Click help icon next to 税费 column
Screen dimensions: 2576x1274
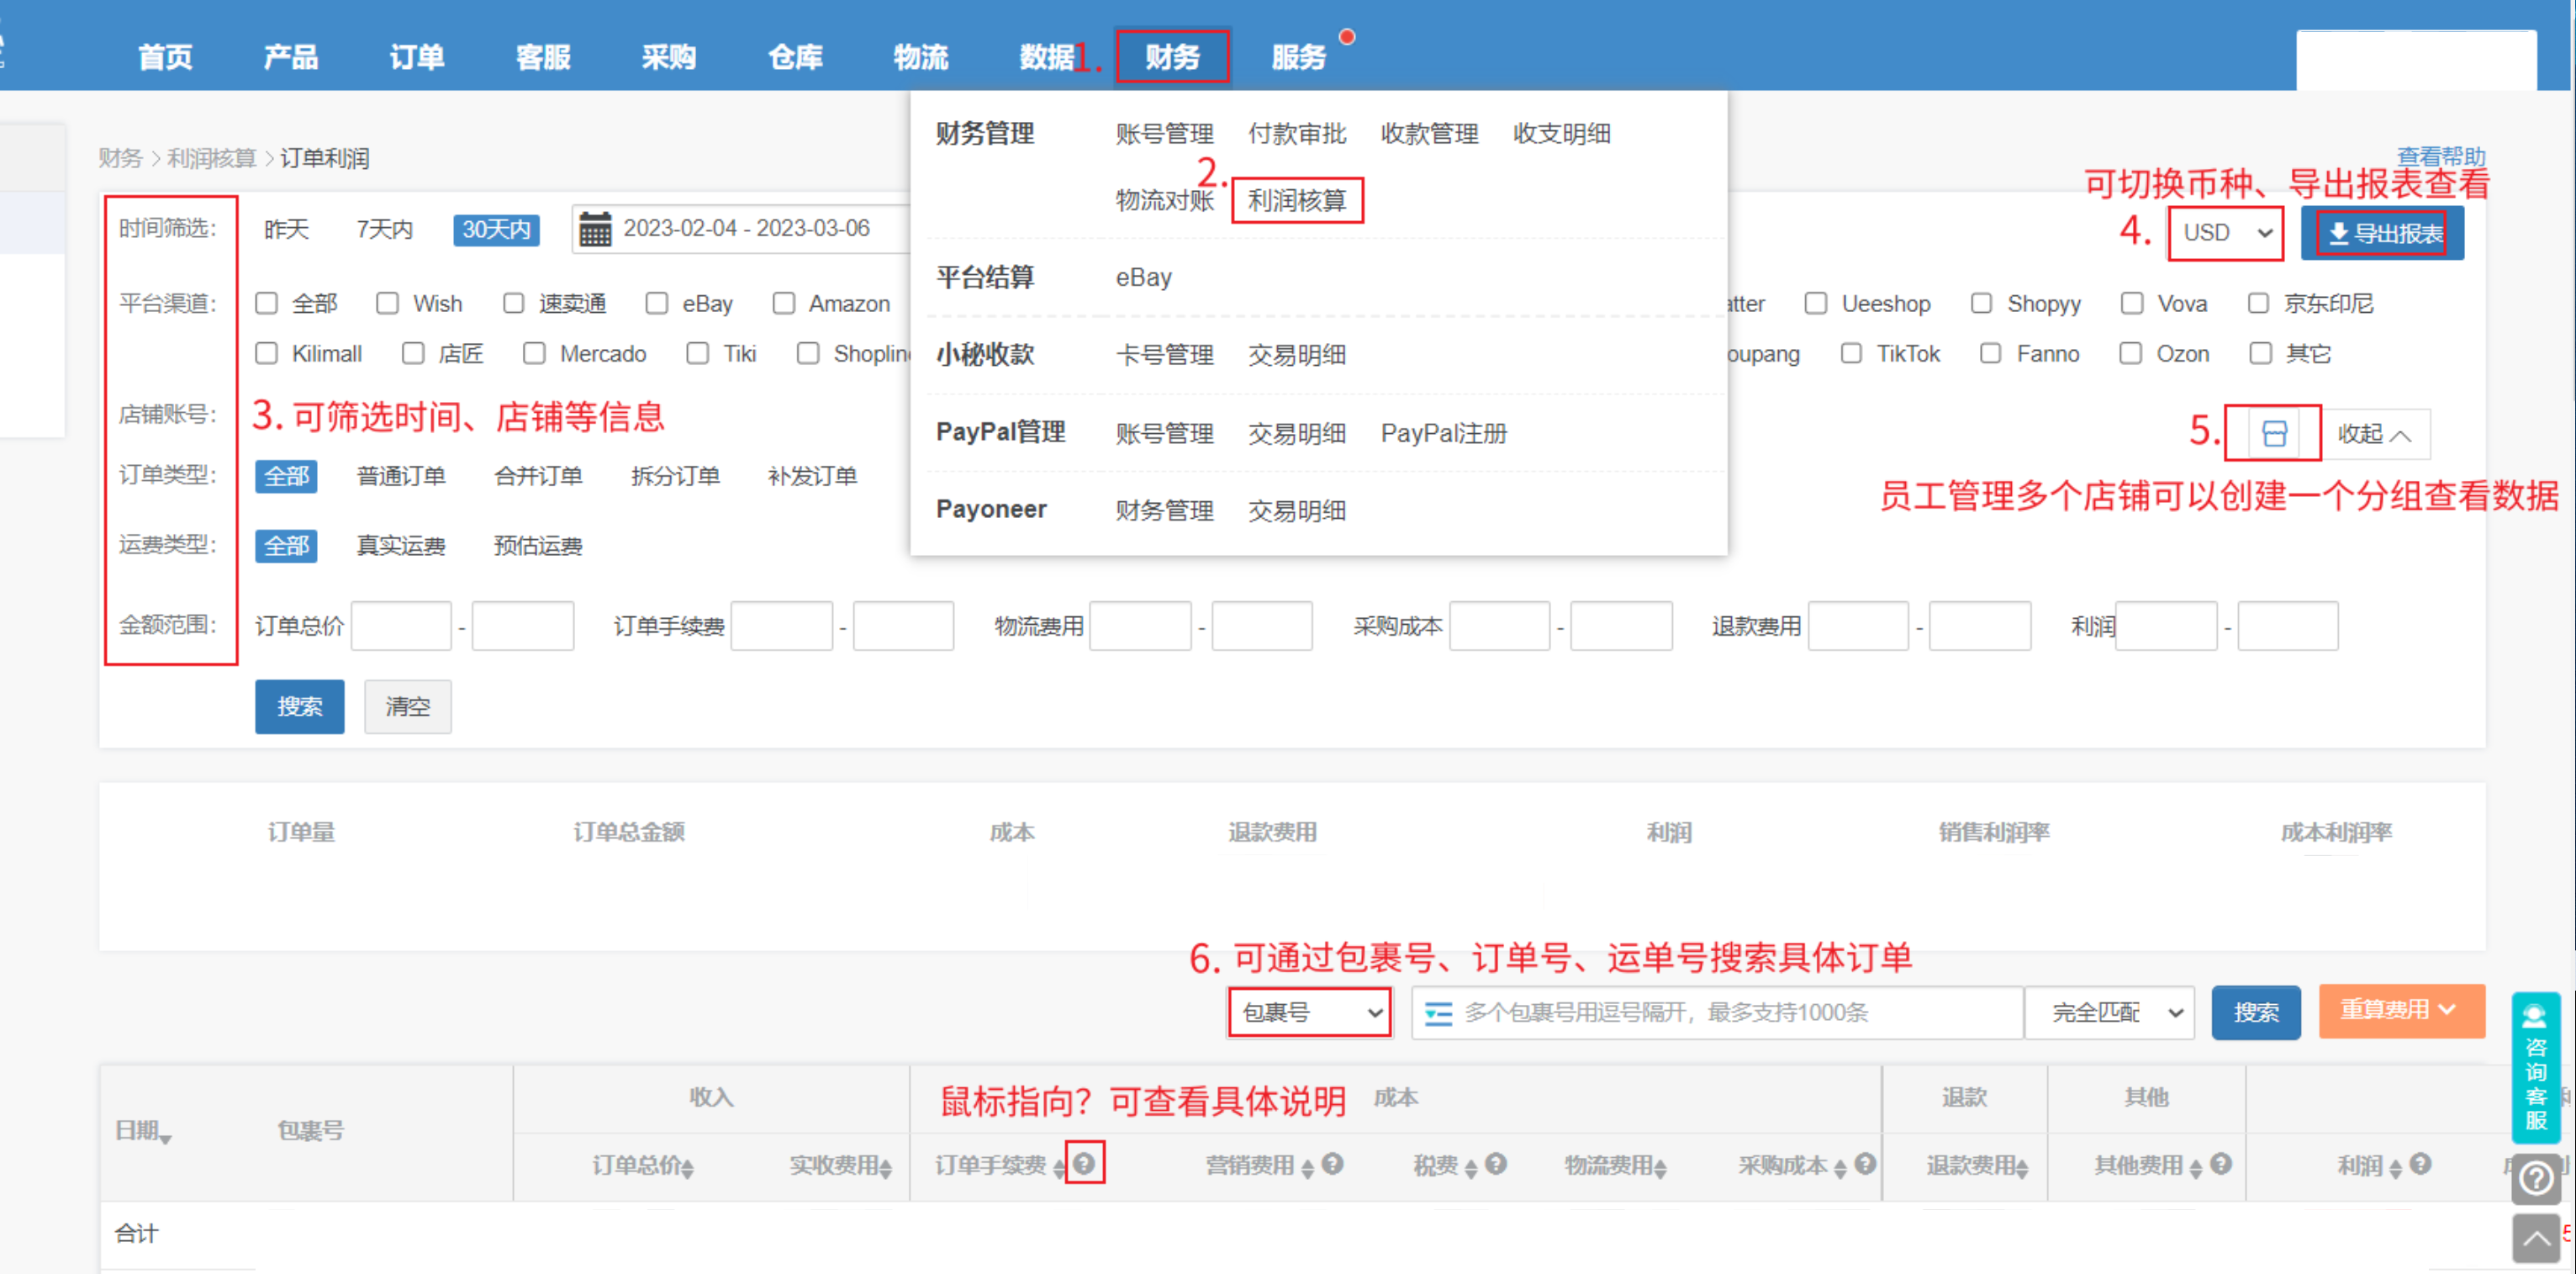point(1496,1163)
